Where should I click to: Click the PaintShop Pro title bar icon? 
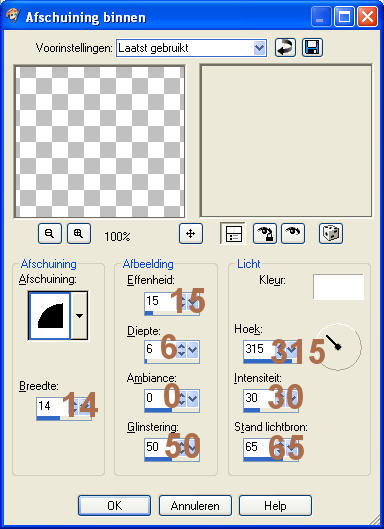[13, 16]
